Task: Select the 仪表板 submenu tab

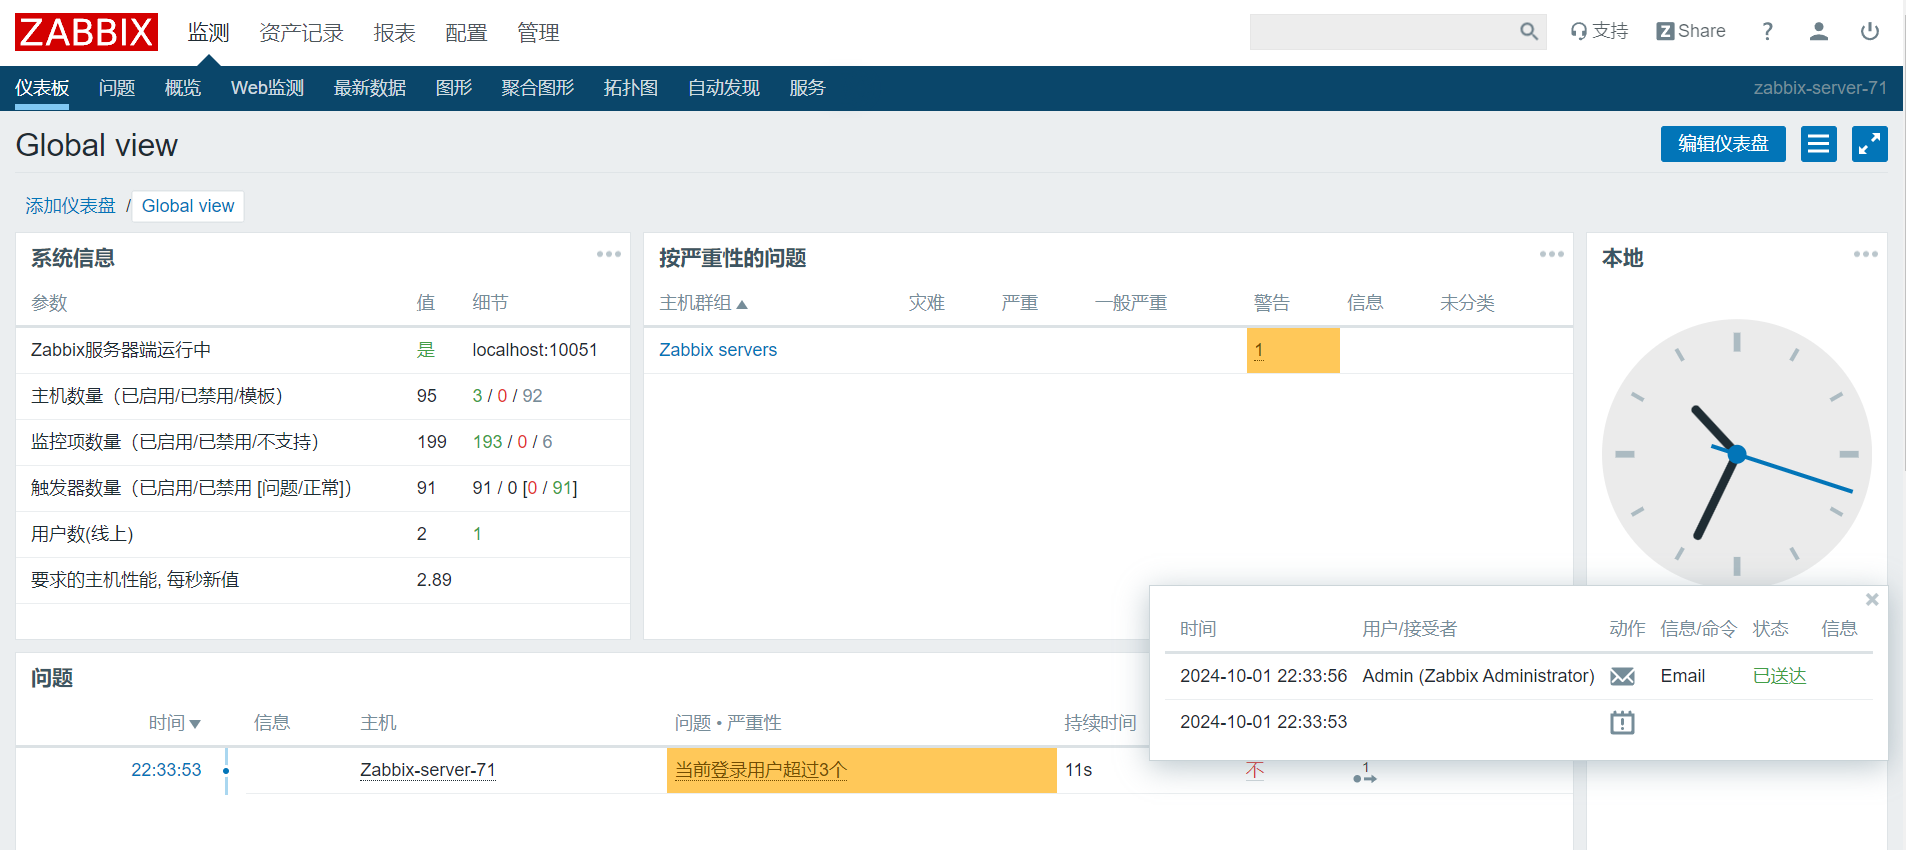Action: [x=42, y=88]
